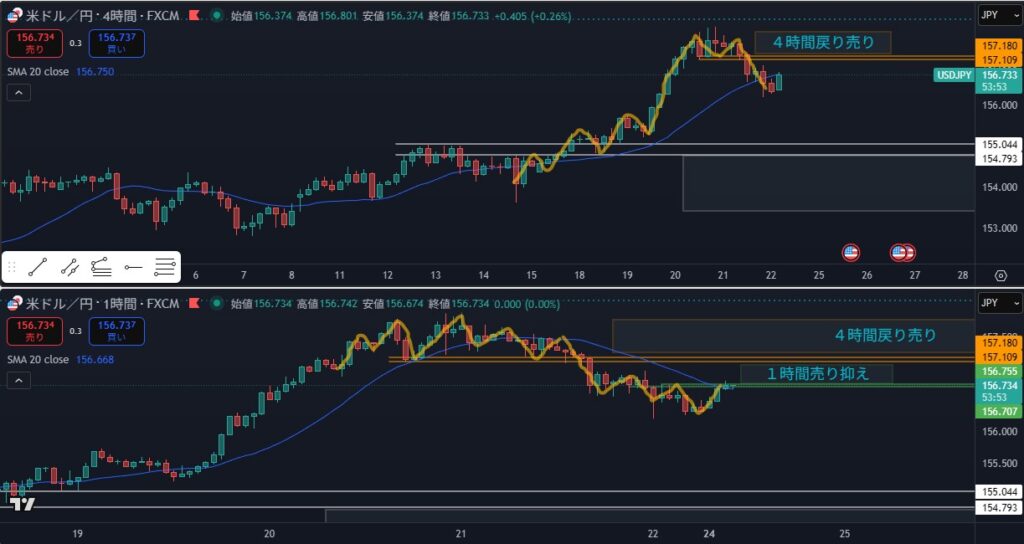Open JPY currency dropdown on lower chart

tap(999, 303)
